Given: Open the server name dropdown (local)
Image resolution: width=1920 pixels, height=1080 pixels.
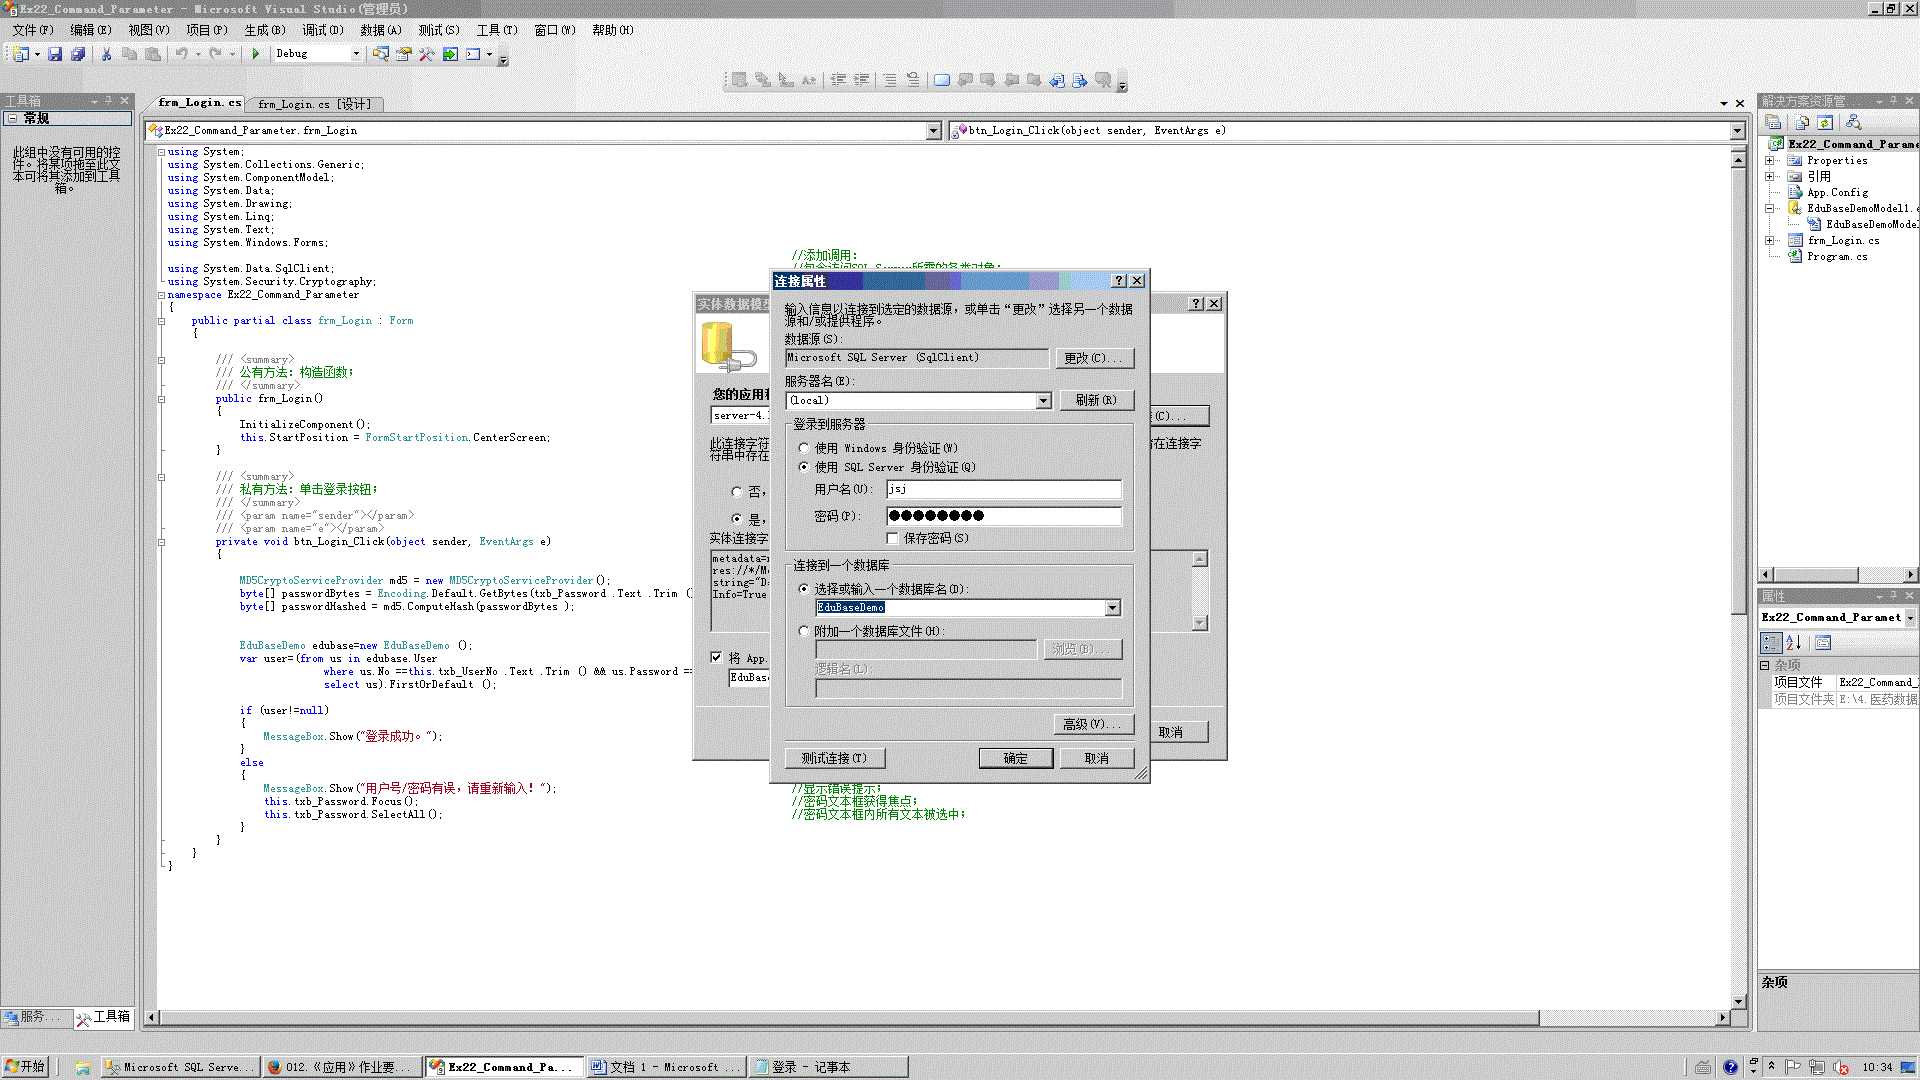Looking at the screenshot, I should point(1043,400).
